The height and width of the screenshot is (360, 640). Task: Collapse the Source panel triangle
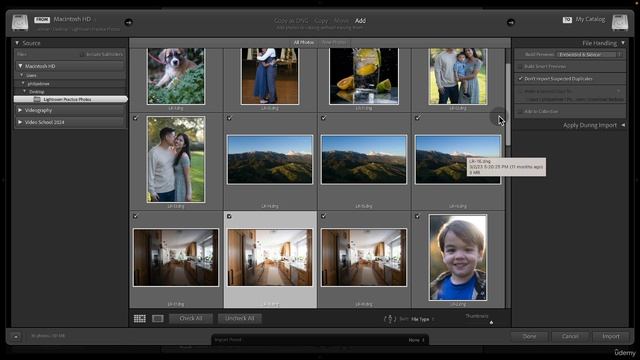pos(17,43)
